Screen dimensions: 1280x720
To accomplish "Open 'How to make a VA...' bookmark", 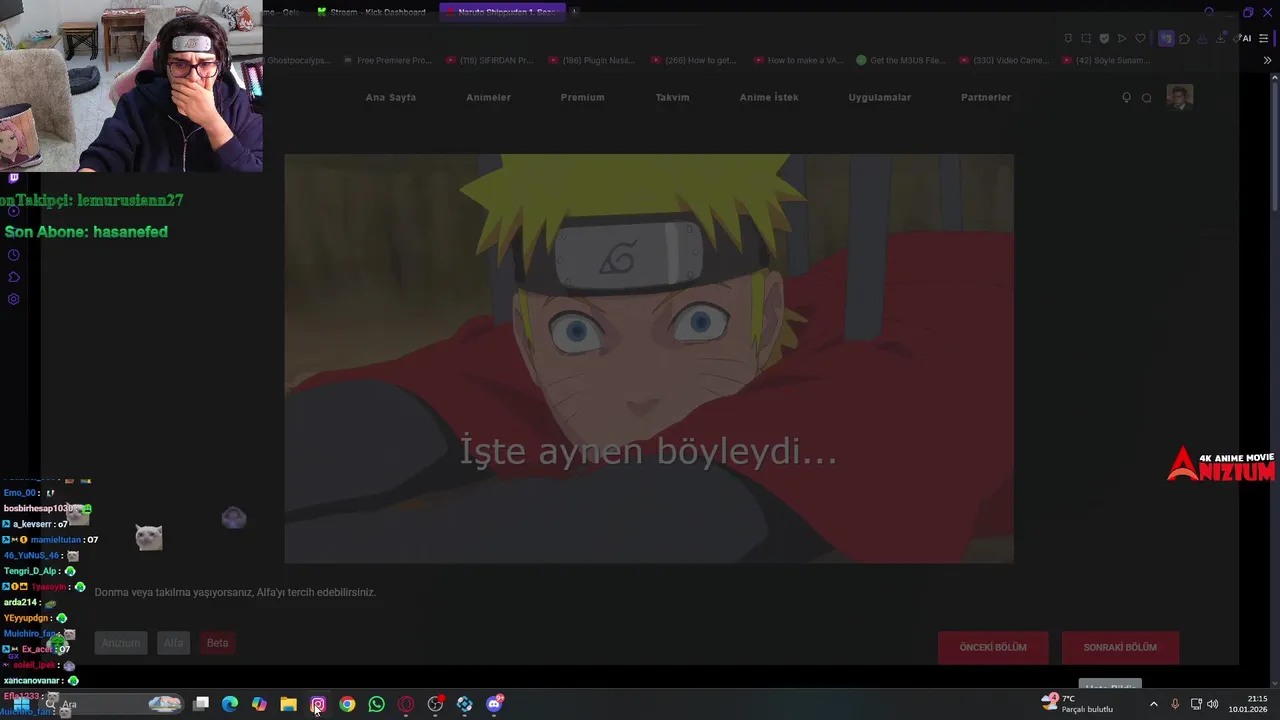I will pos(797,60).
